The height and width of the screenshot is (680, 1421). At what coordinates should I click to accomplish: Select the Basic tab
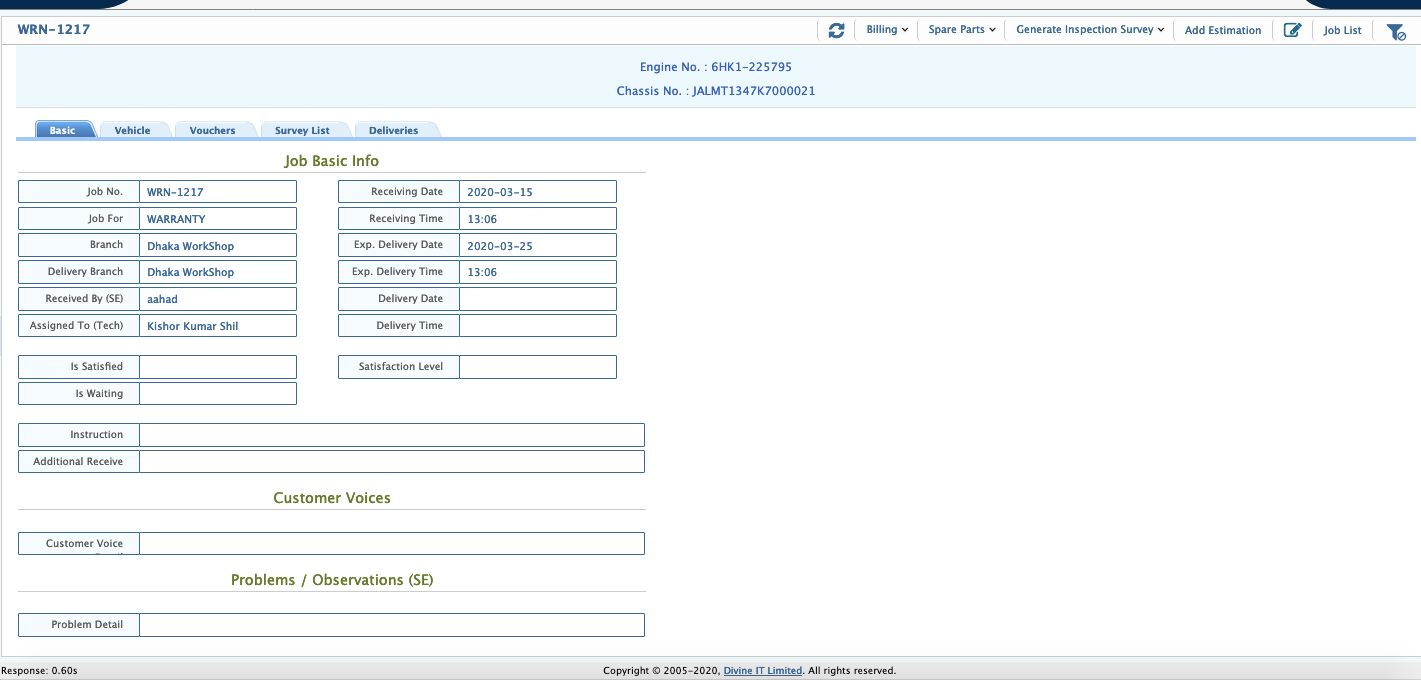64,129
